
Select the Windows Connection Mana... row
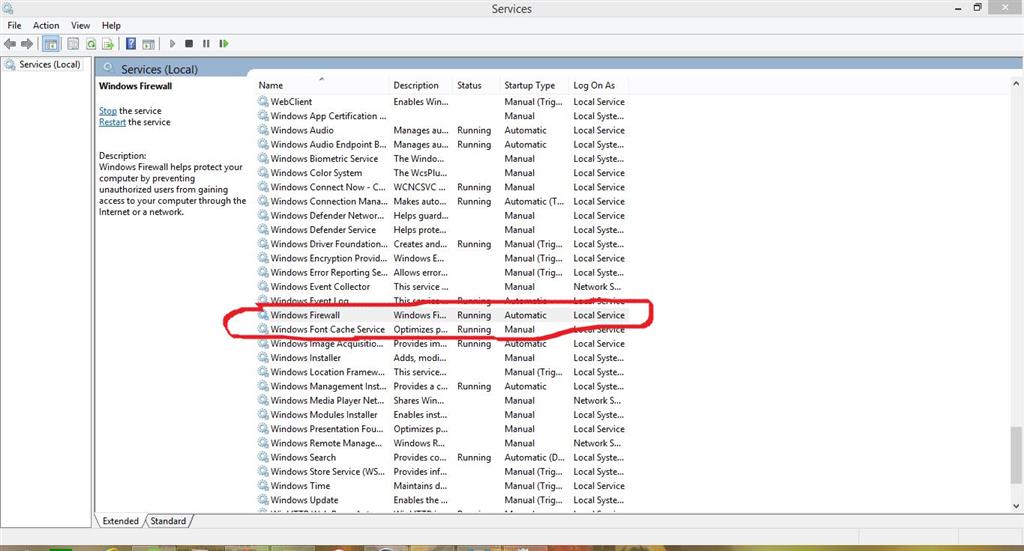(x=441, y=202)
